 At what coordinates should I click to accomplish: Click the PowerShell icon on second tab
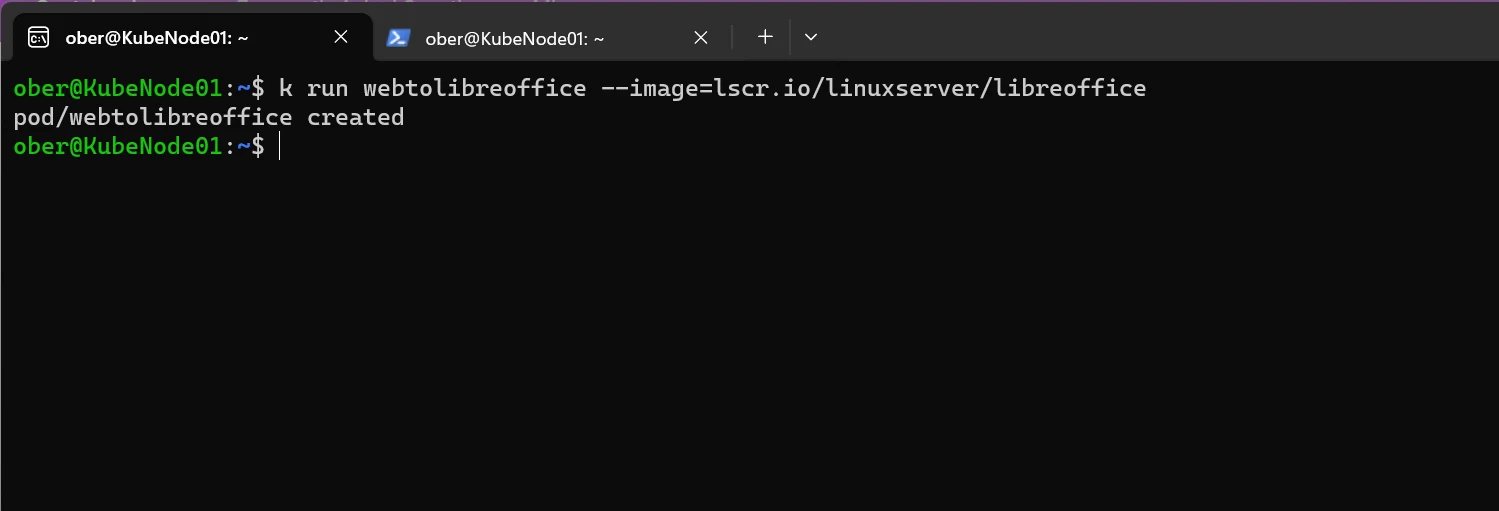(x=398, y=38)
